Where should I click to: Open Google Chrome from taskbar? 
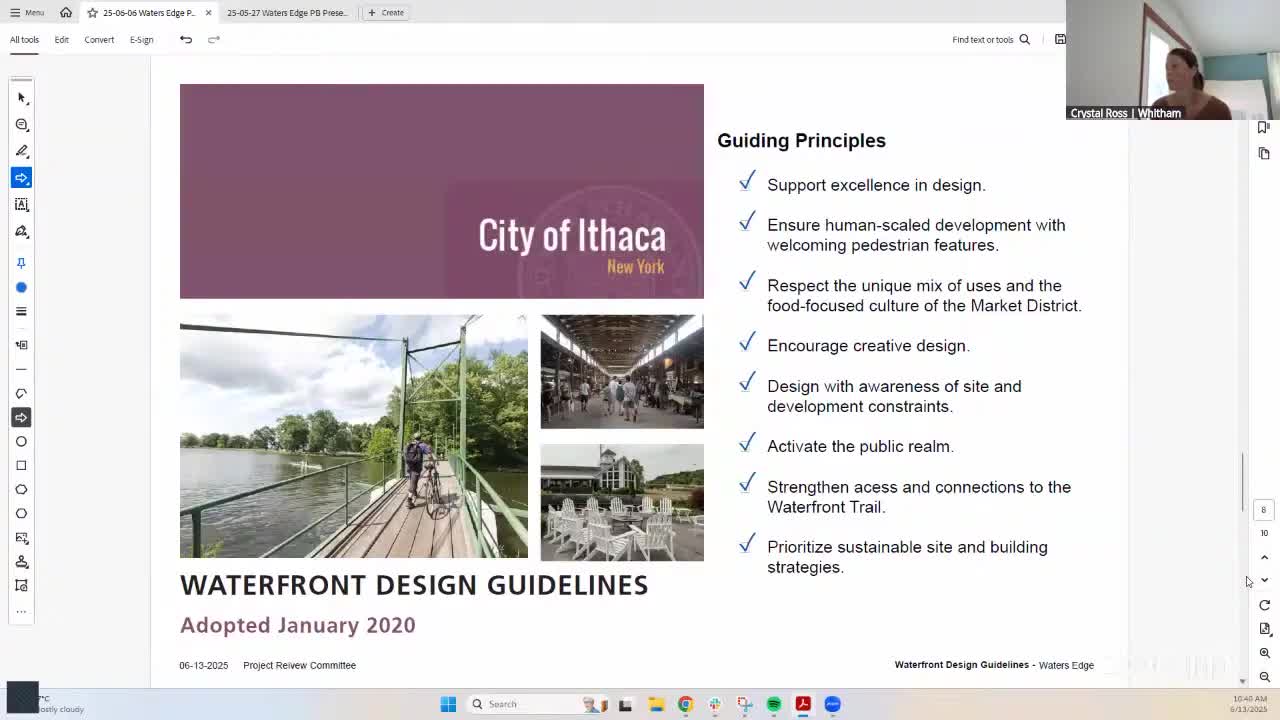(x=685, y=704)
